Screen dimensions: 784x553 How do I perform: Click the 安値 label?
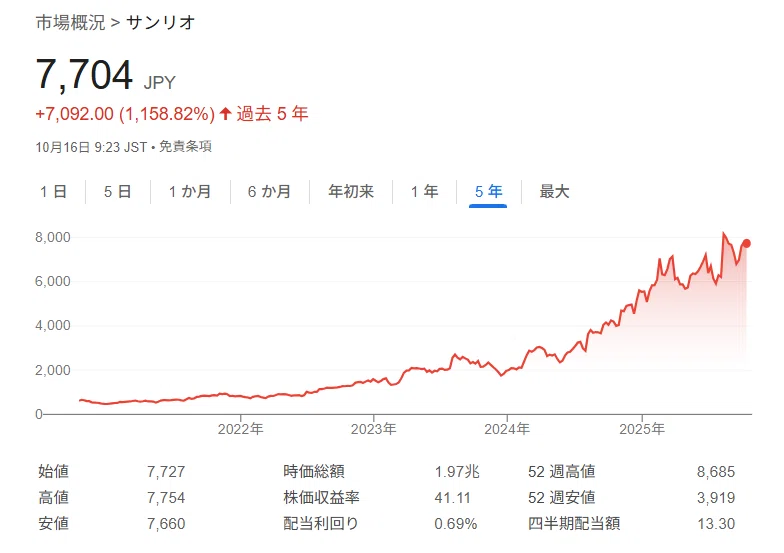pos(54,524)
